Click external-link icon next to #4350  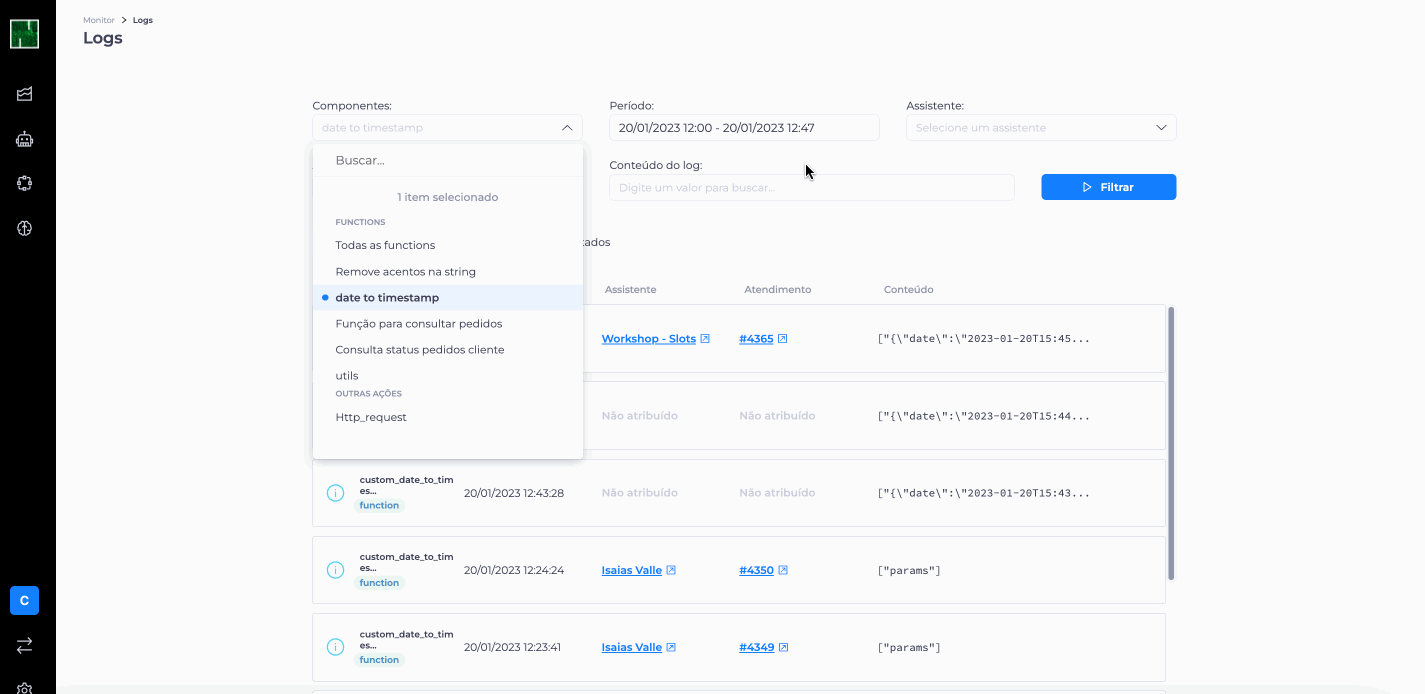[x=783, y=571]
